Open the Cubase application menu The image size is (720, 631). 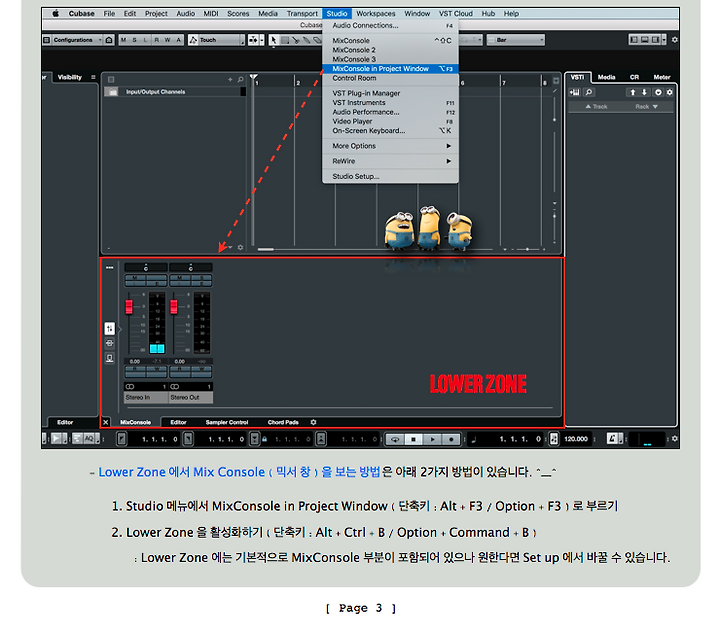click(x=81, y=13)
